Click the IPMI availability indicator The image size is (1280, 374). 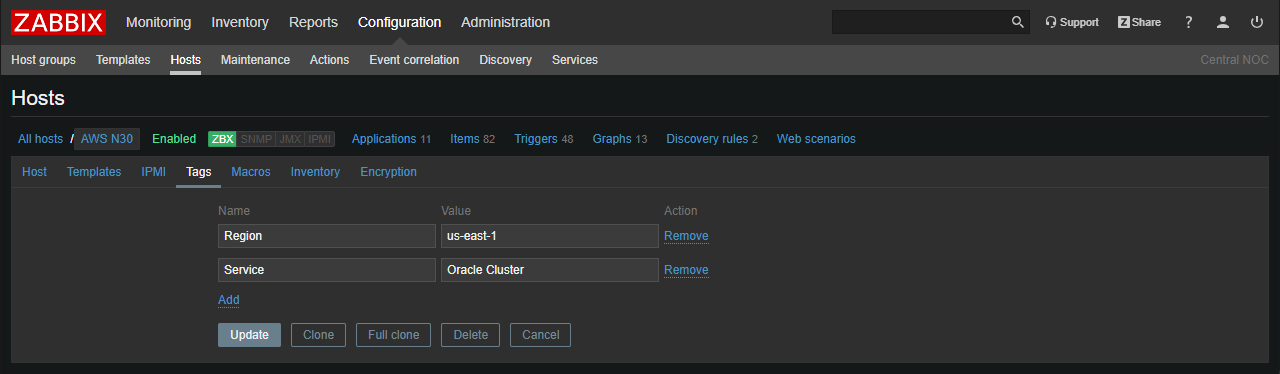pyautogui.click(x=320, y=139)
